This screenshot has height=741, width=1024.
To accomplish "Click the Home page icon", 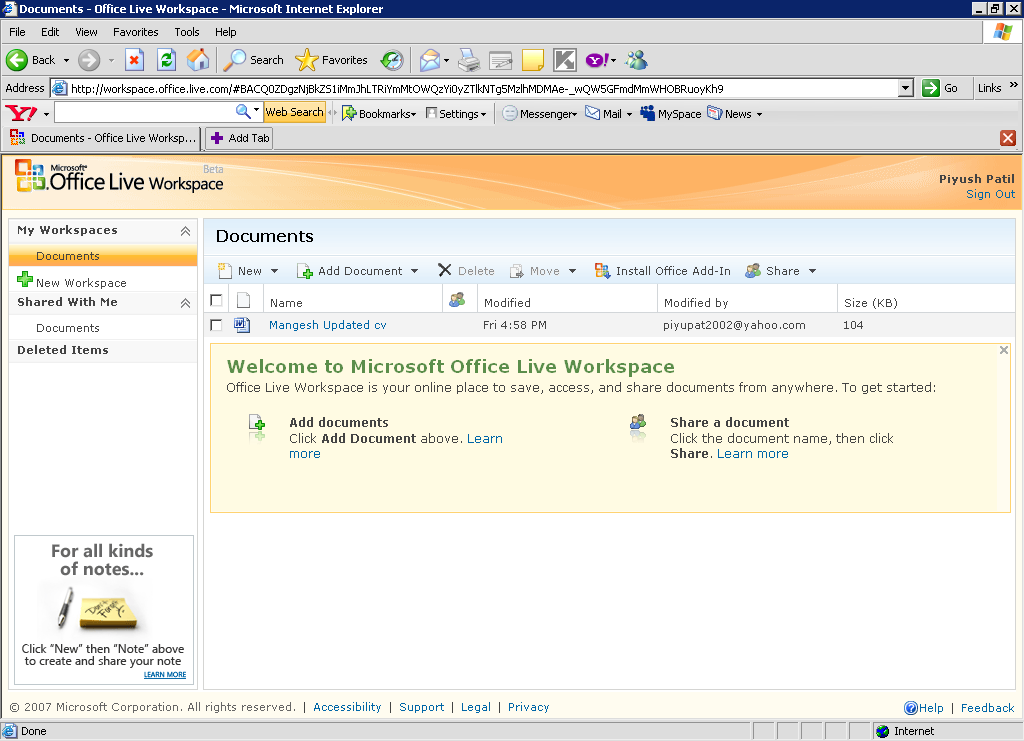I will [198, 61].
